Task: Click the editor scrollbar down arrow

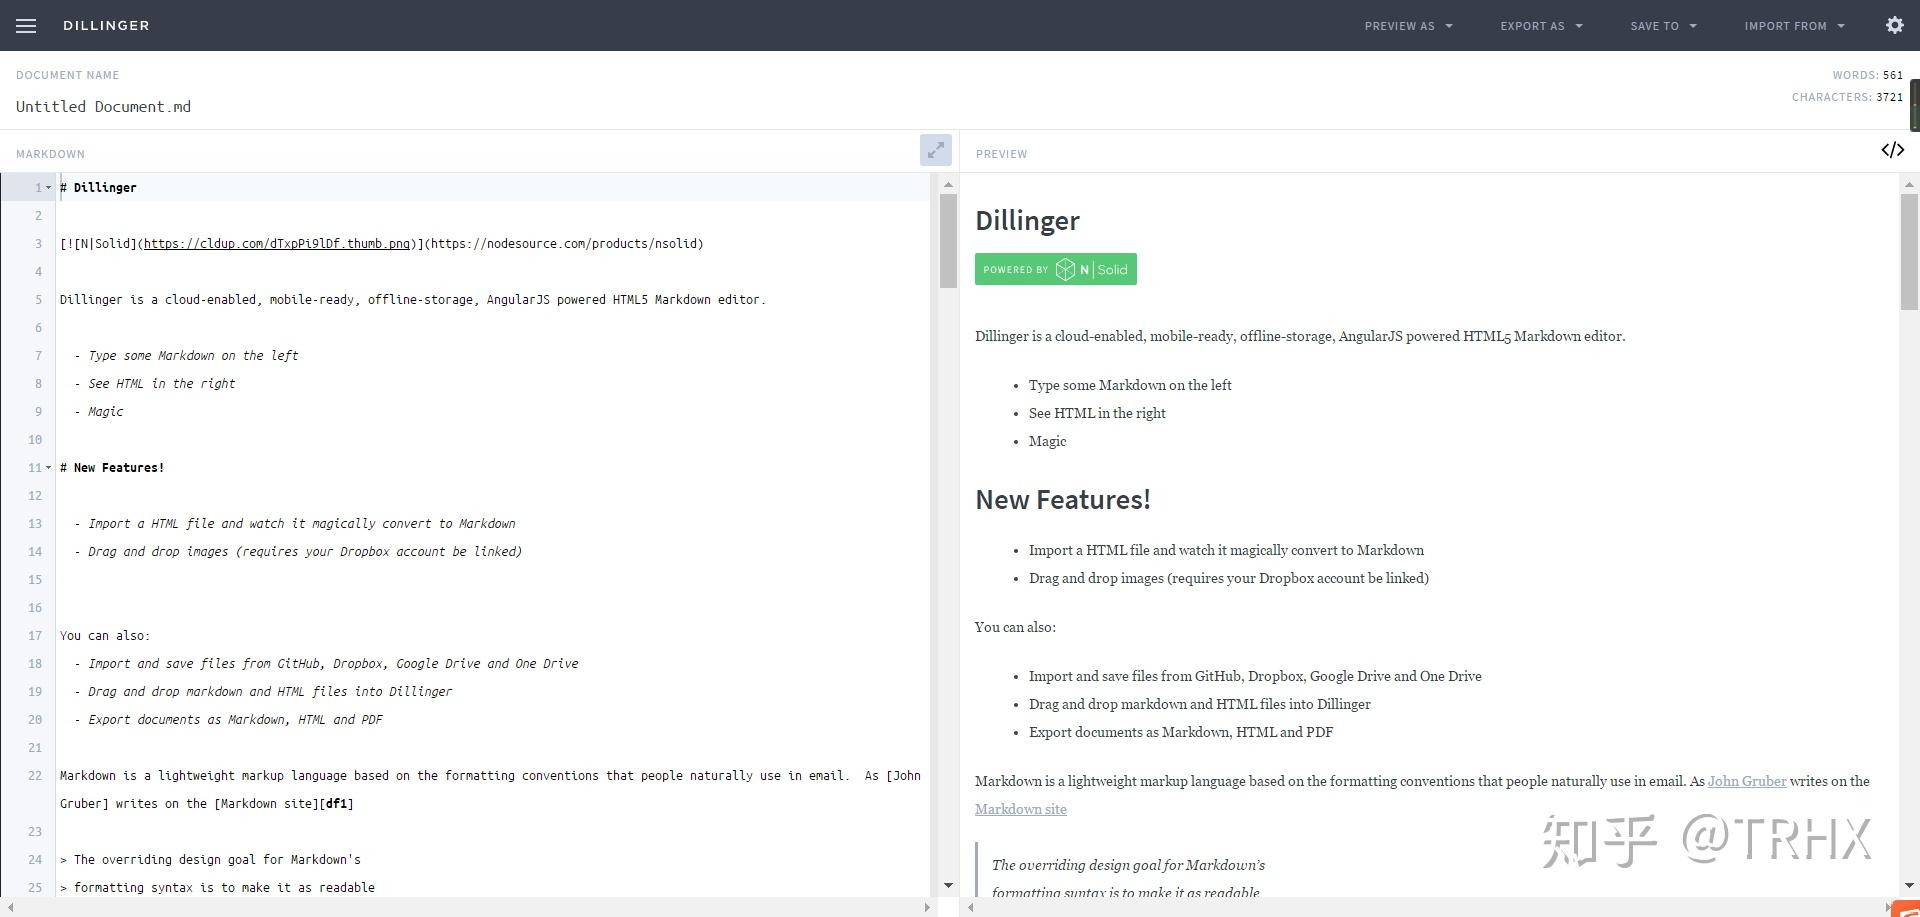Action: click(948, 886)
